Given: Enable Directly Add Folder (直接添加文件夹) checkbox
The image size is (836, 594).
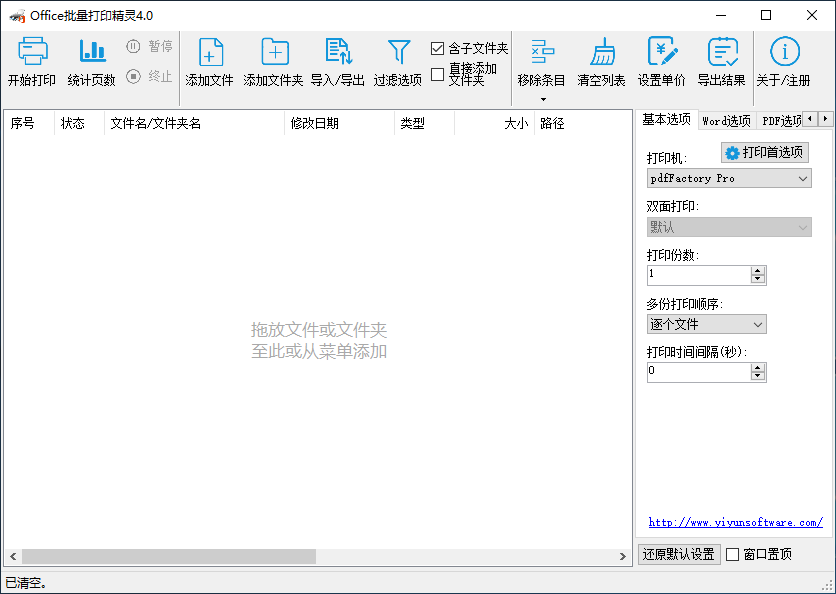Looking at the screenshot, I should [437, 75].
